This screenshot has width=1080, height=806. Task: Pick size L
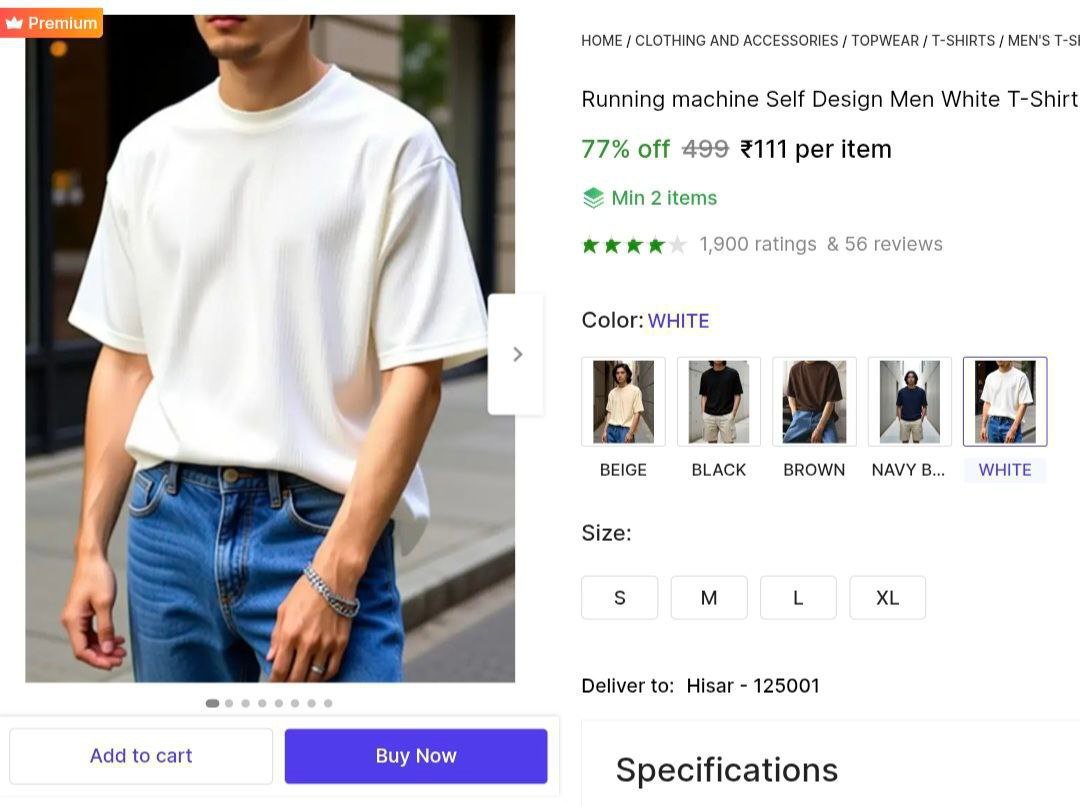coord(798,598)
